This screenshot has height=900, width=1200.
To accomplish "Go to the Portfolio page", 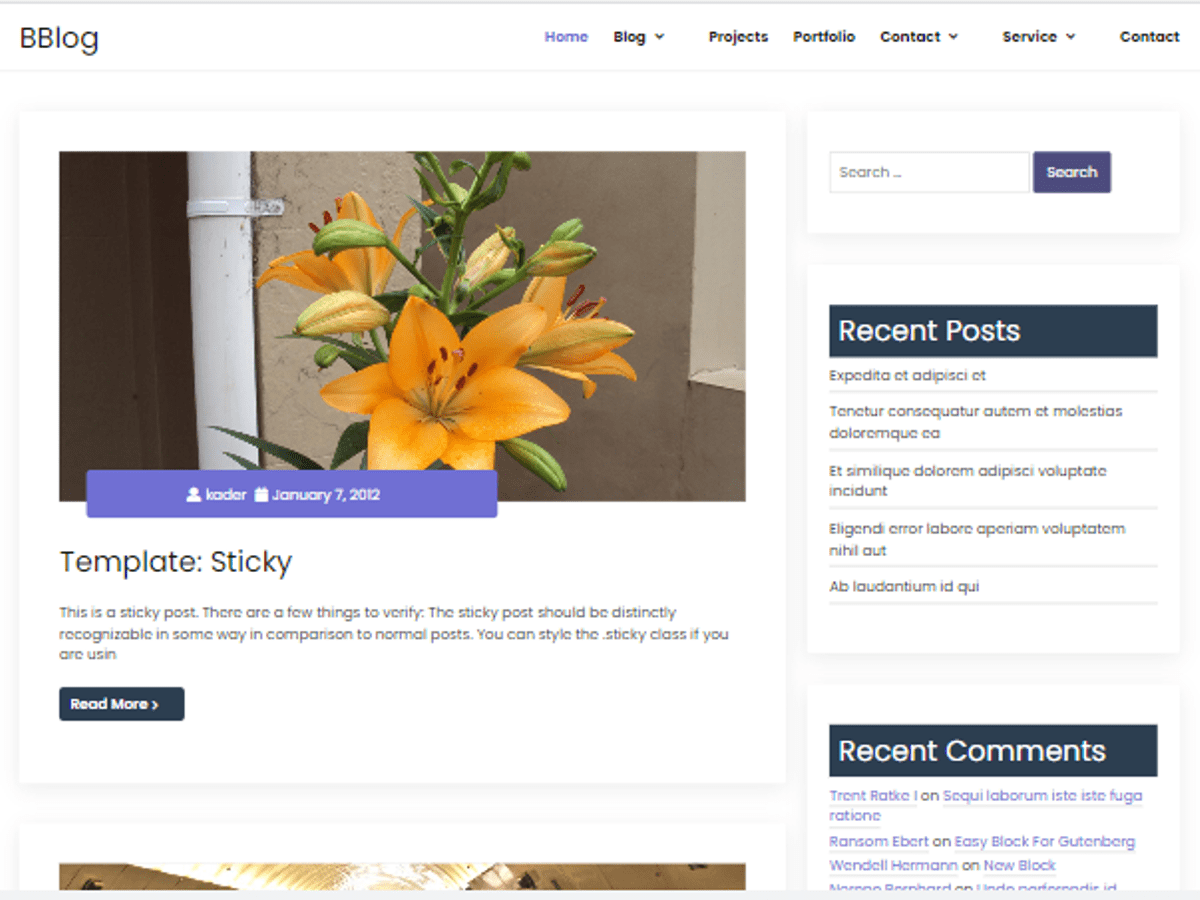I will (824, 36).
